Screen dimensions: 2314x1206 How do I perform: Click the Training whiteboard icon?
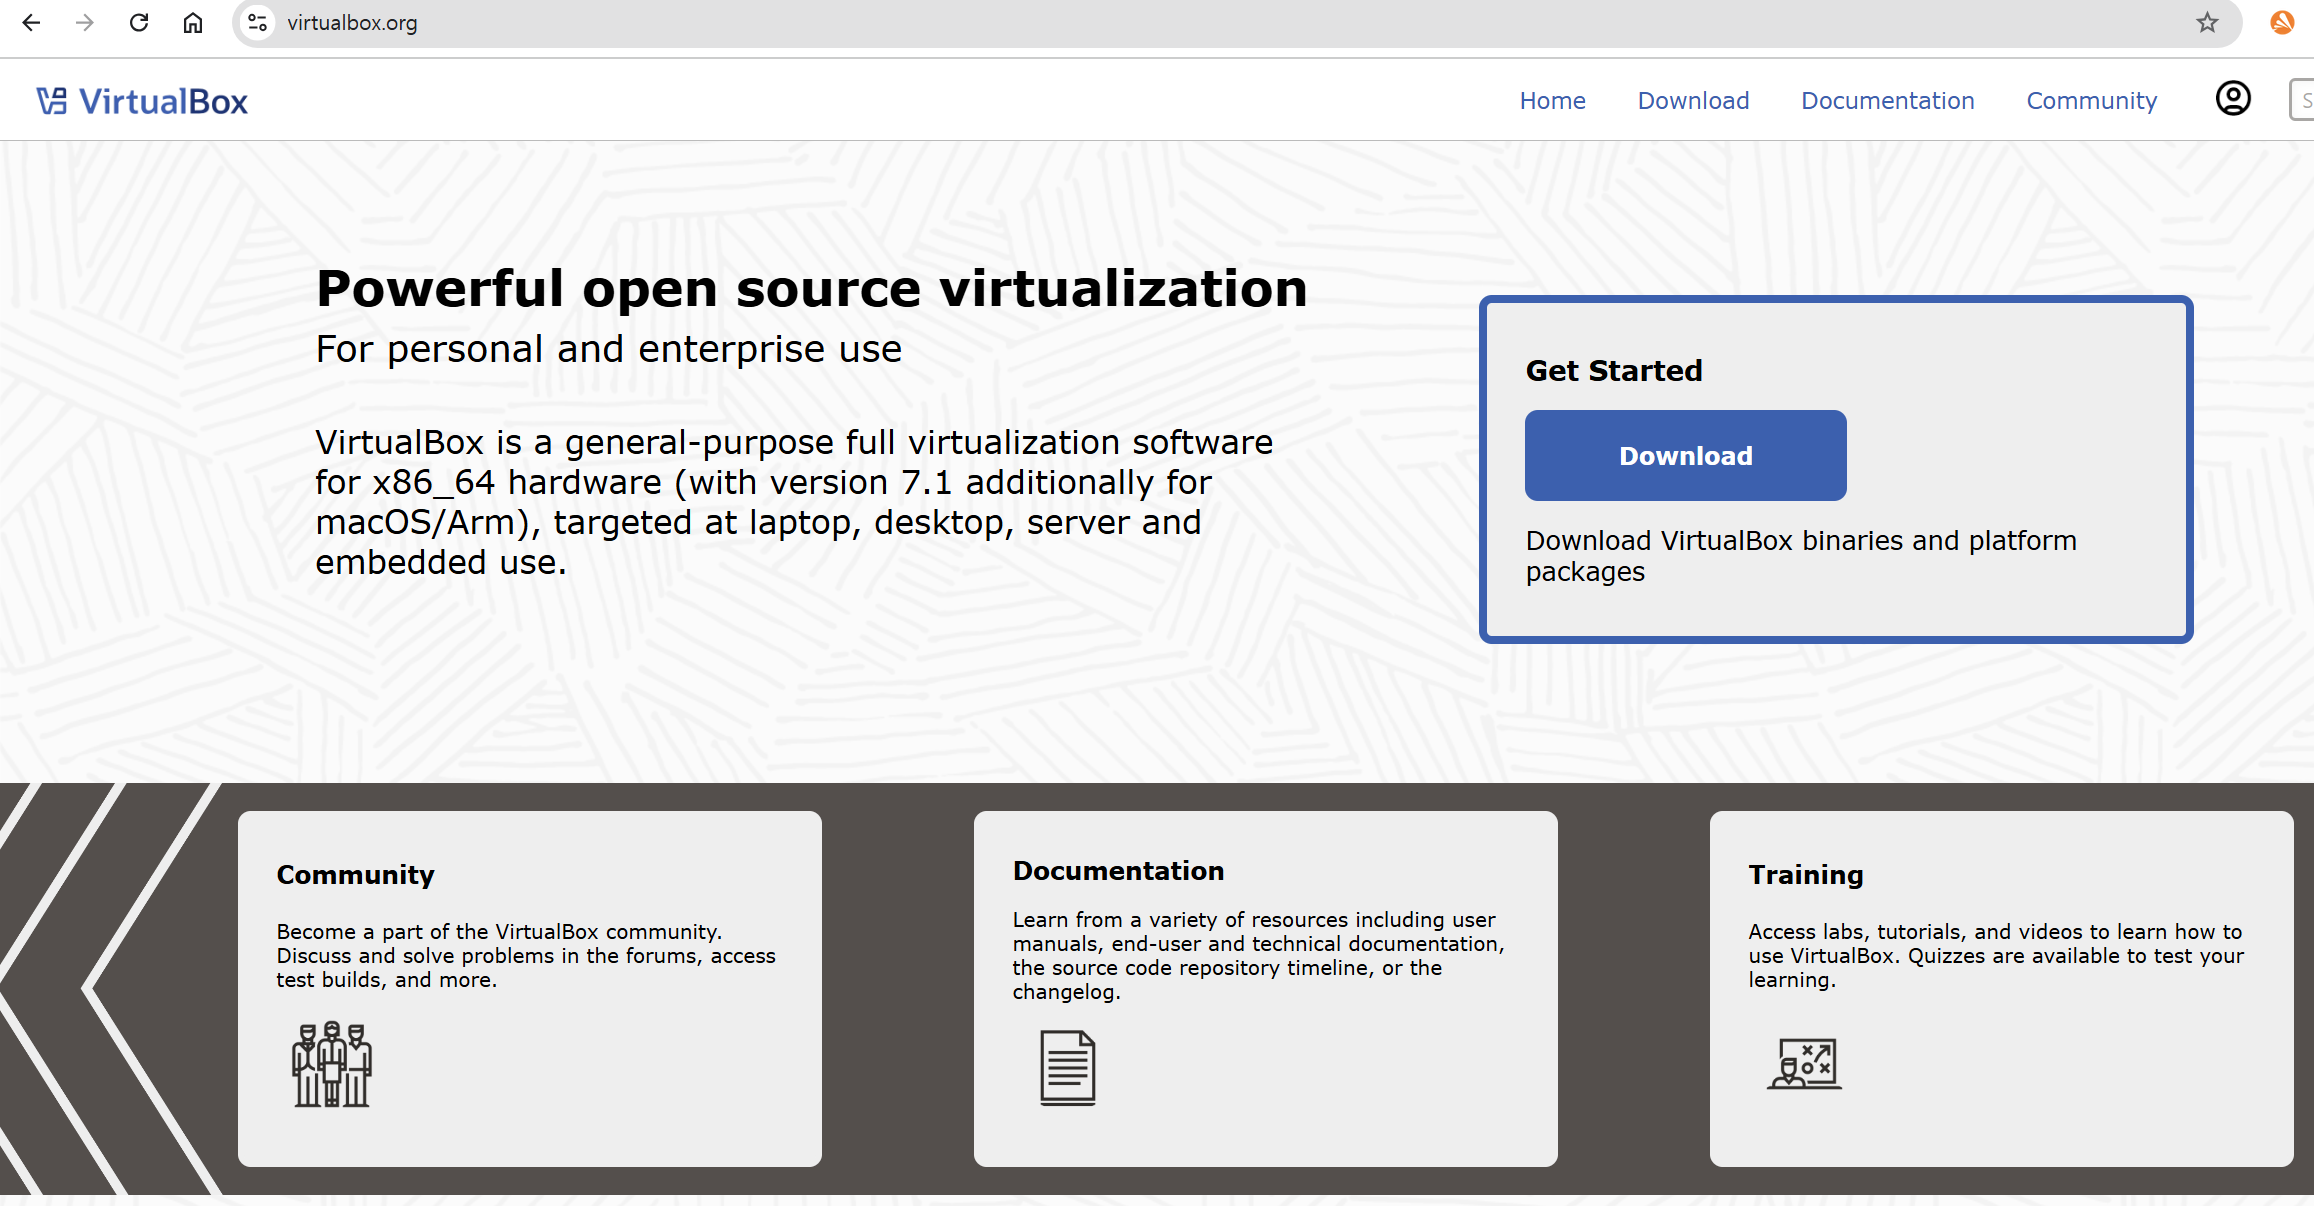tap(1804, 1063)
